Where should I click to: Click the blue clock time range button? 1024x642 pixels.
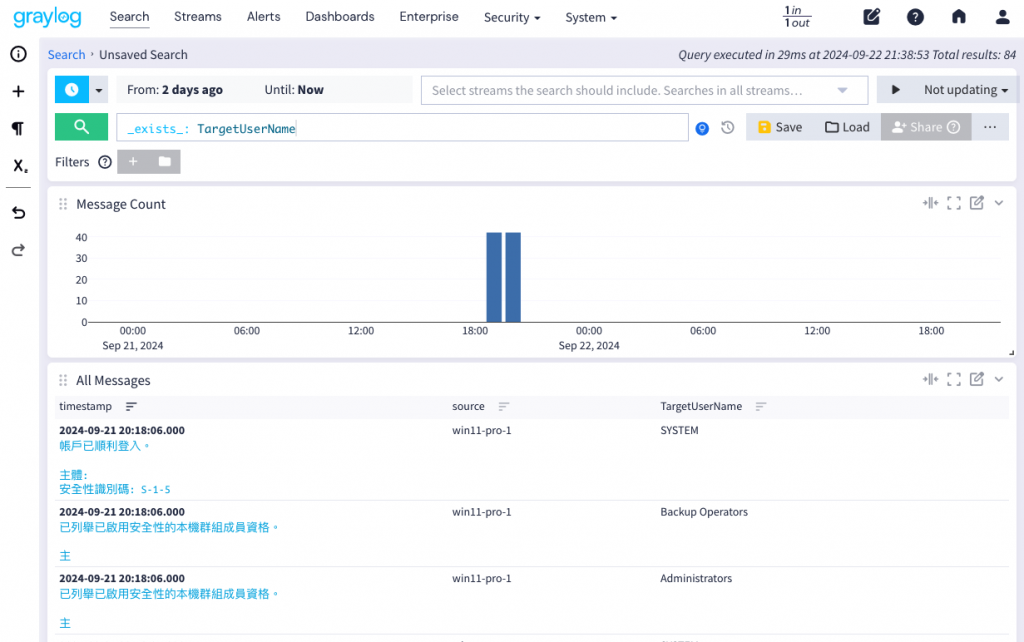pyautogui.click(x=72, y=89)
